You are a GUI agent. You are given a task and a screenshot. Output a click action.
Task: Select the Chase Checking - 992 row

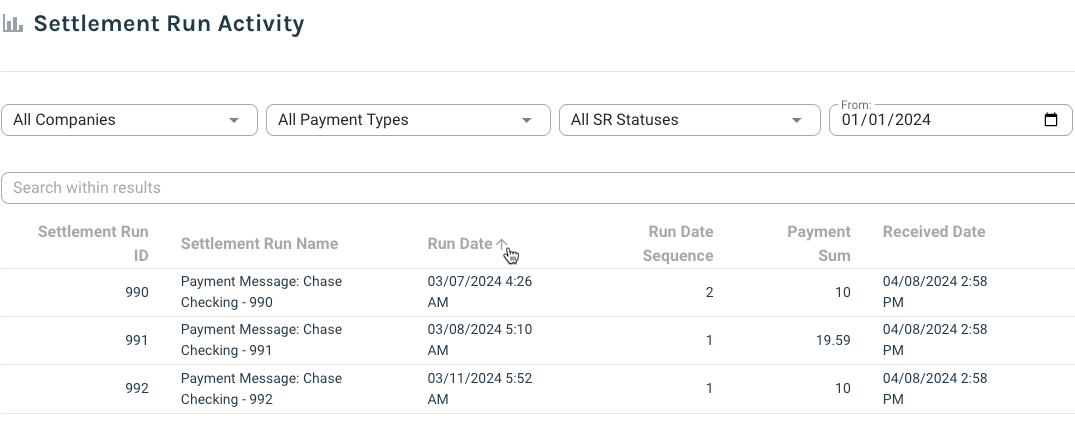261,389
